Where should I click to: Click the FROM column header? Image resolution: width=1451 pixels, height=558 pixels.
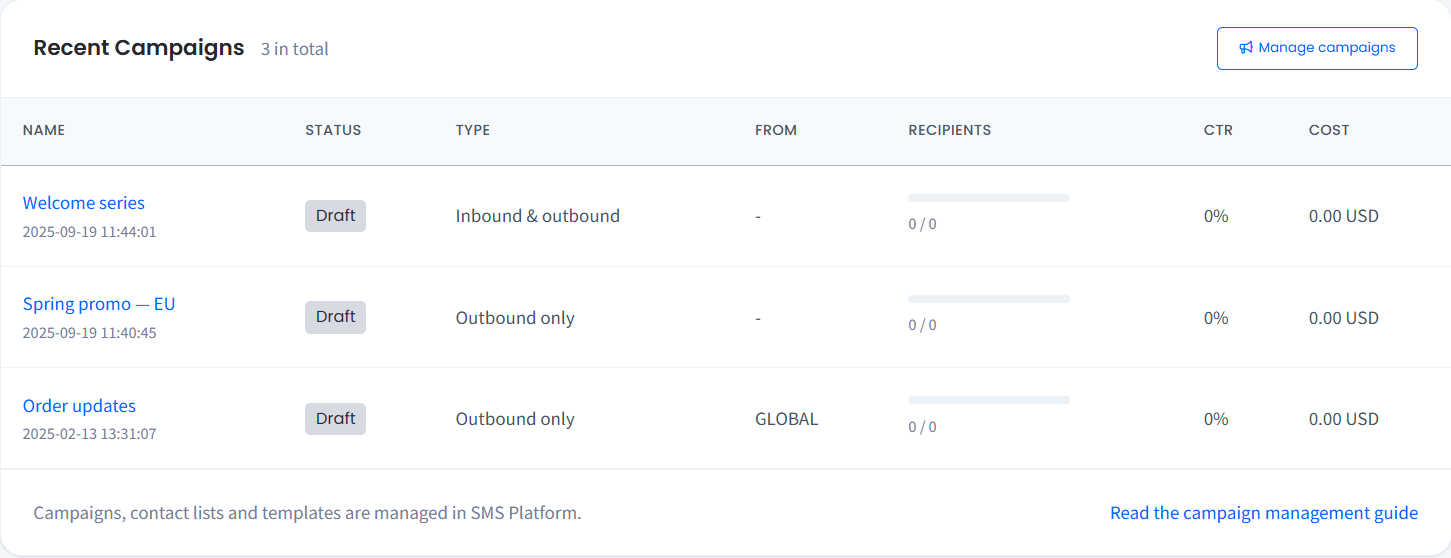coord(776,130)
